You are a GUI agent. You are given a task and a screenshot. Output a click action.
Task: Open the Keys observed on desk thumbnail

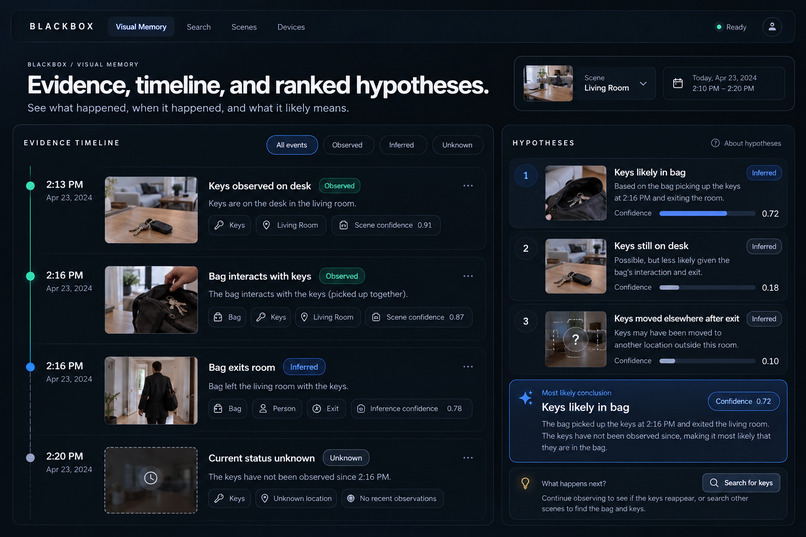(151, 210)
